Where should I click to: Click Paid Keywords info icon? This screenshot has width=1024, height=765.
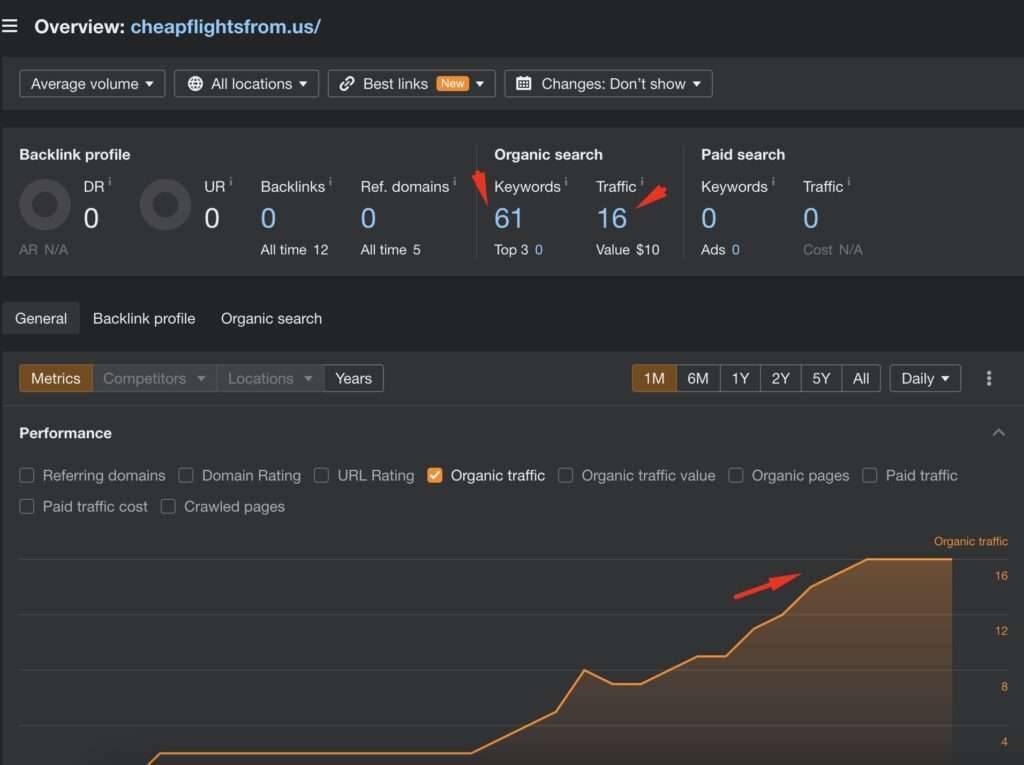[x=773, y=182]
